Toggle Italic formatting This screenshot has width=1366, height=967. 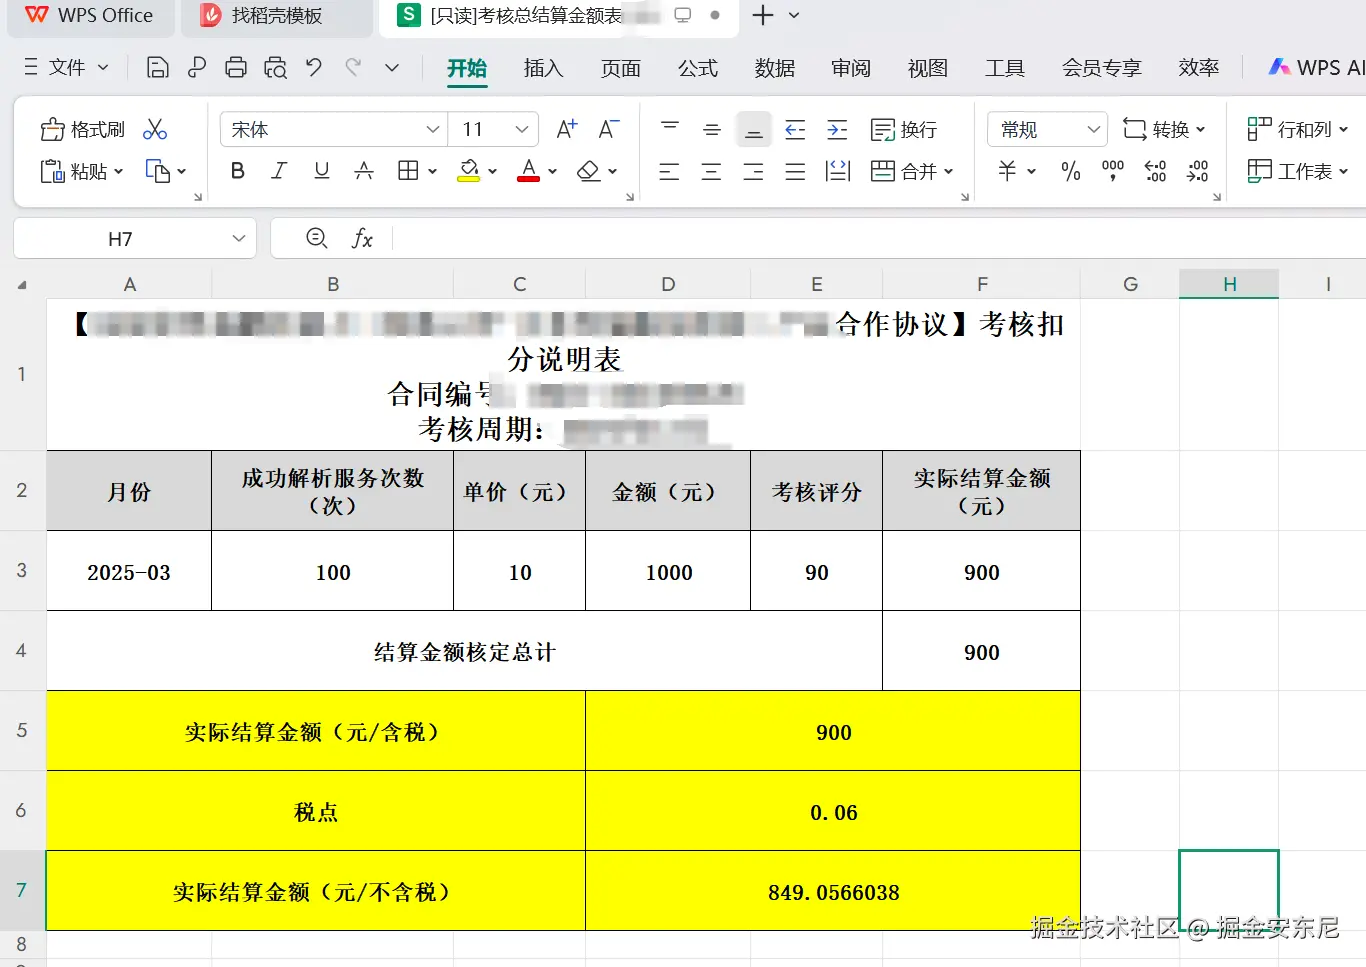pyautogui.click(x=279, y=171)
